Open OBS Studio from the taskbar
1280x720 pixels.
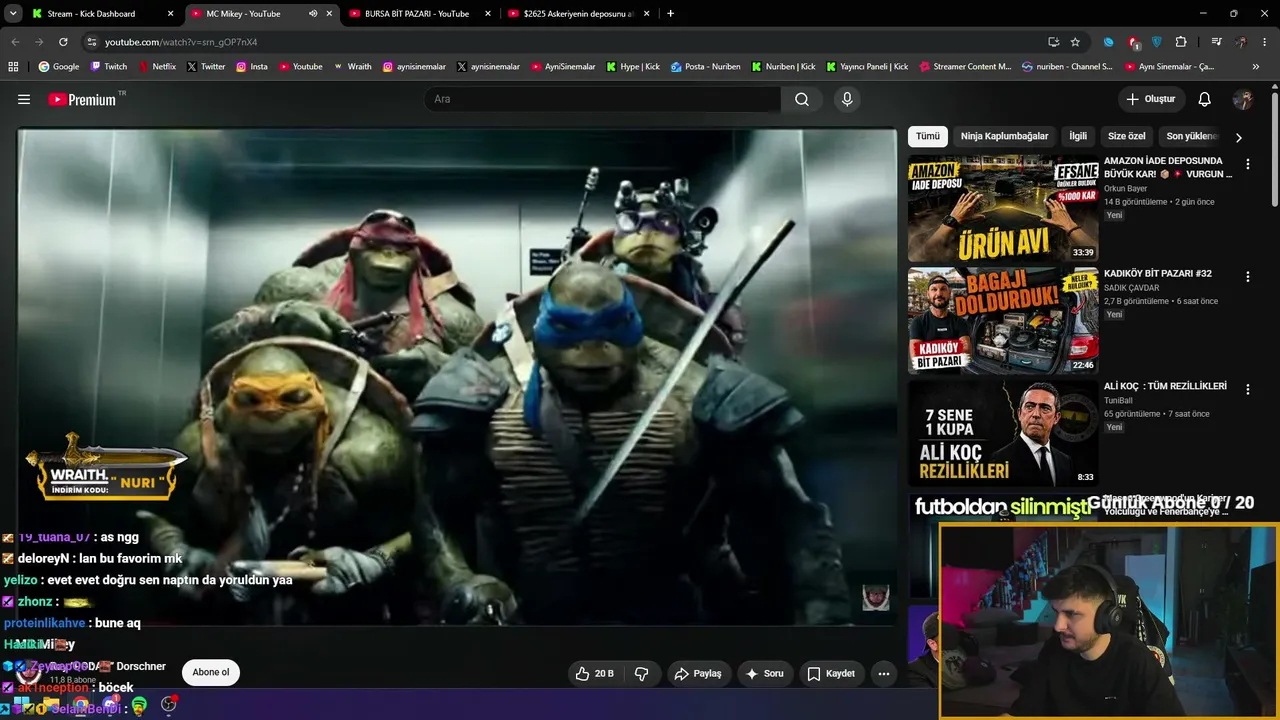169,705
